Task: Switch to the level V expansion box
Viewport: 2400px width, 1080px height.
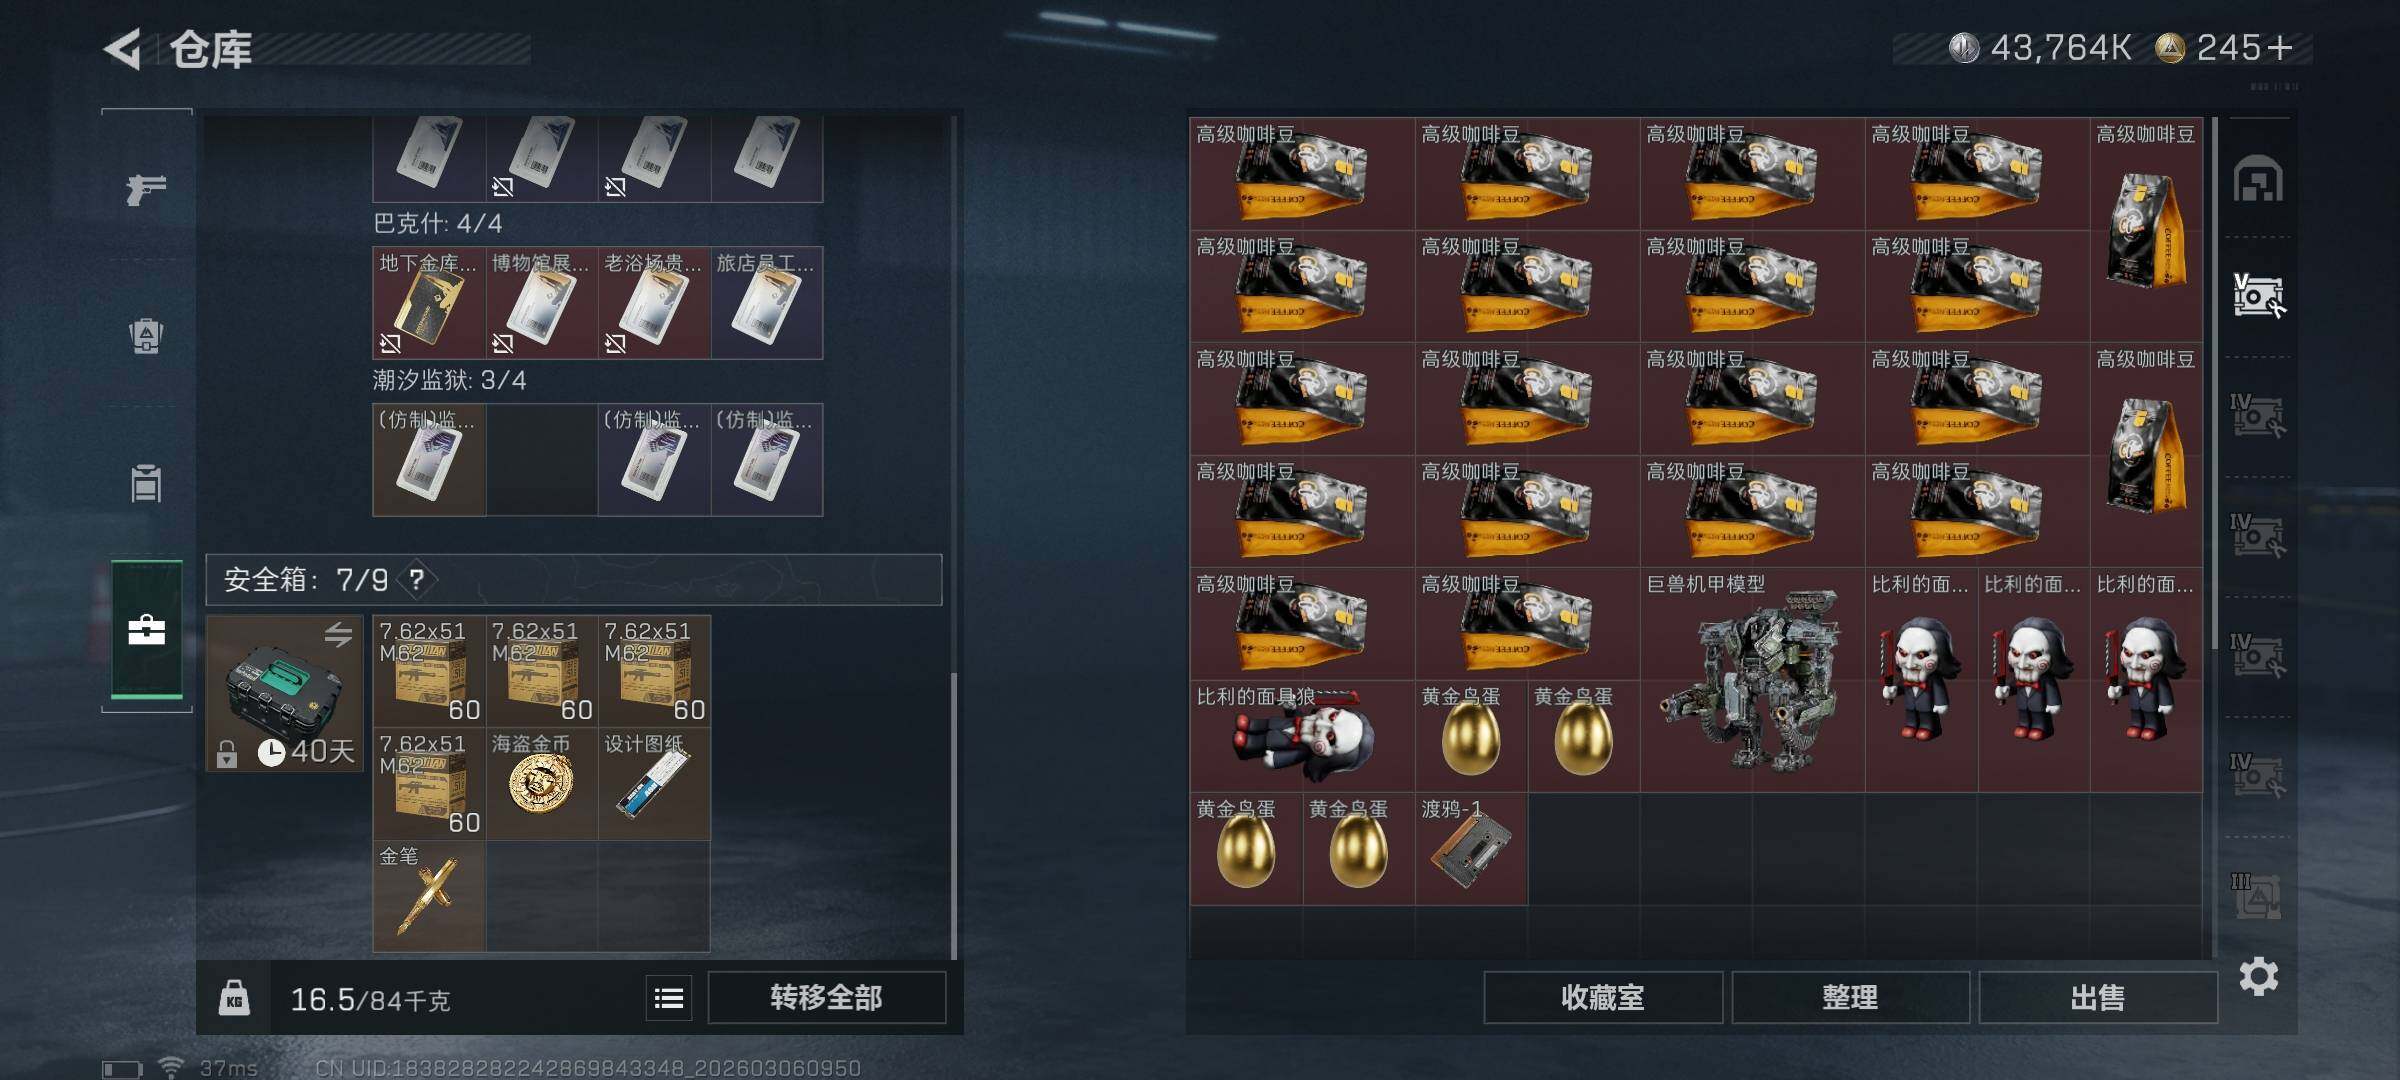Action: [x=2258, y=296]
